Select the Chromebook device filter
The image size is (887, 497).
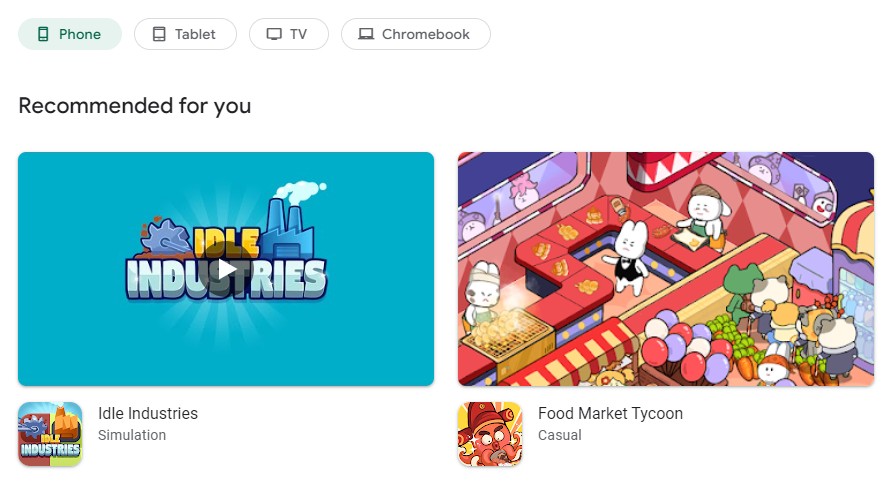416,34
